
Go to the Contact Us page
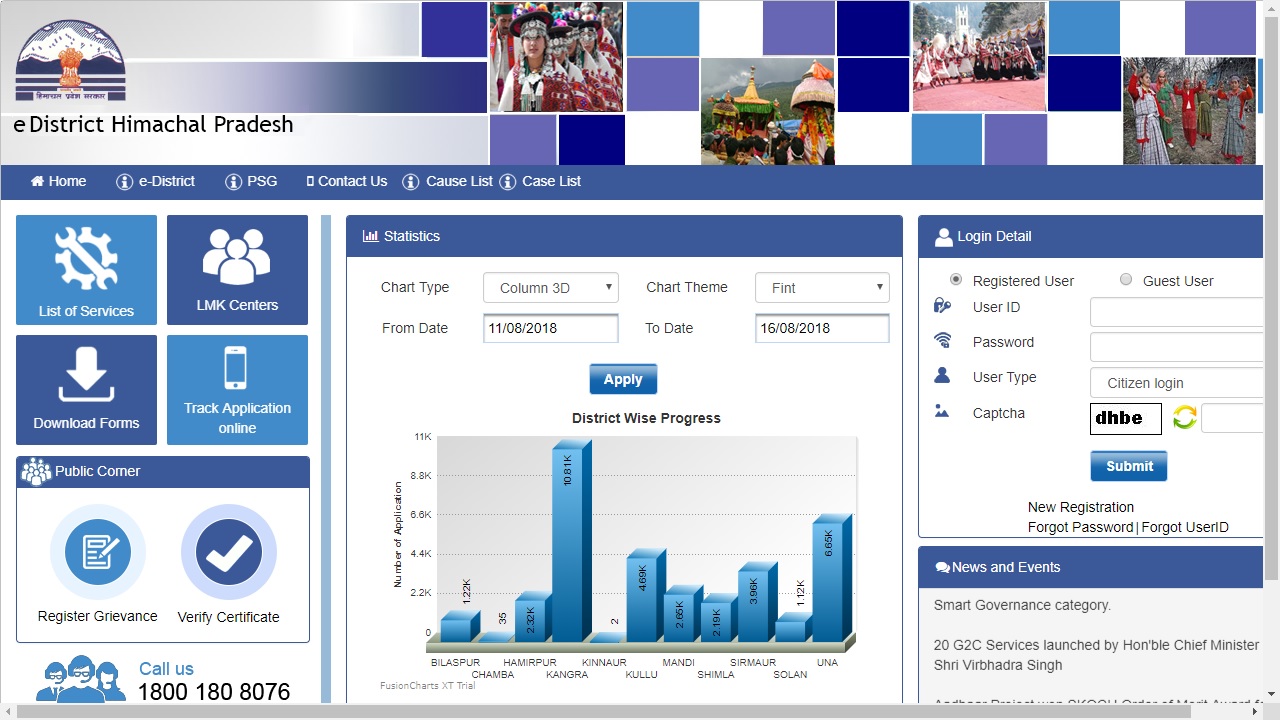tap(346, 181)
